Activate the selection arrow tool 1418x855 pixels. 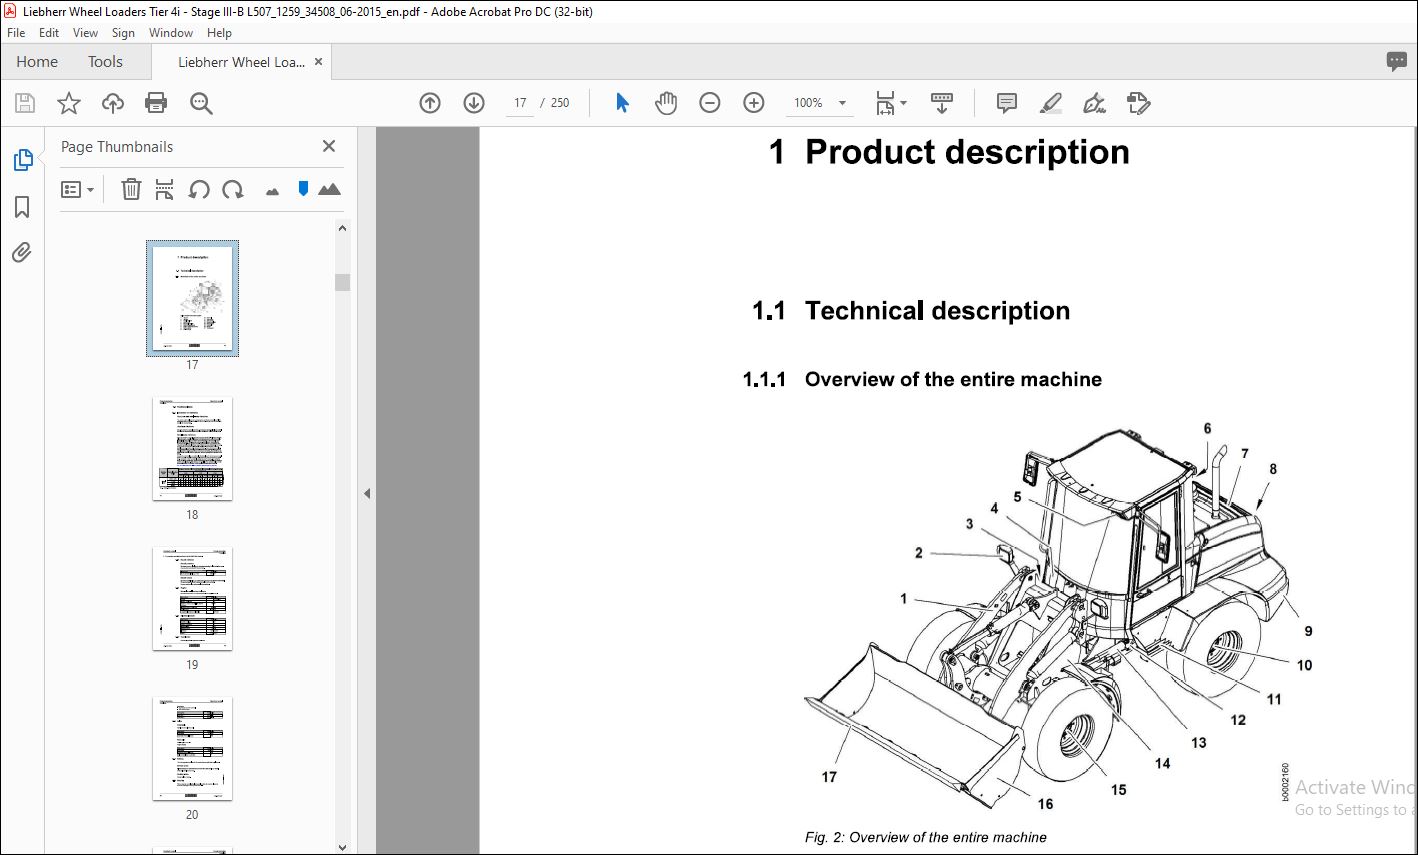coord(622,103)
